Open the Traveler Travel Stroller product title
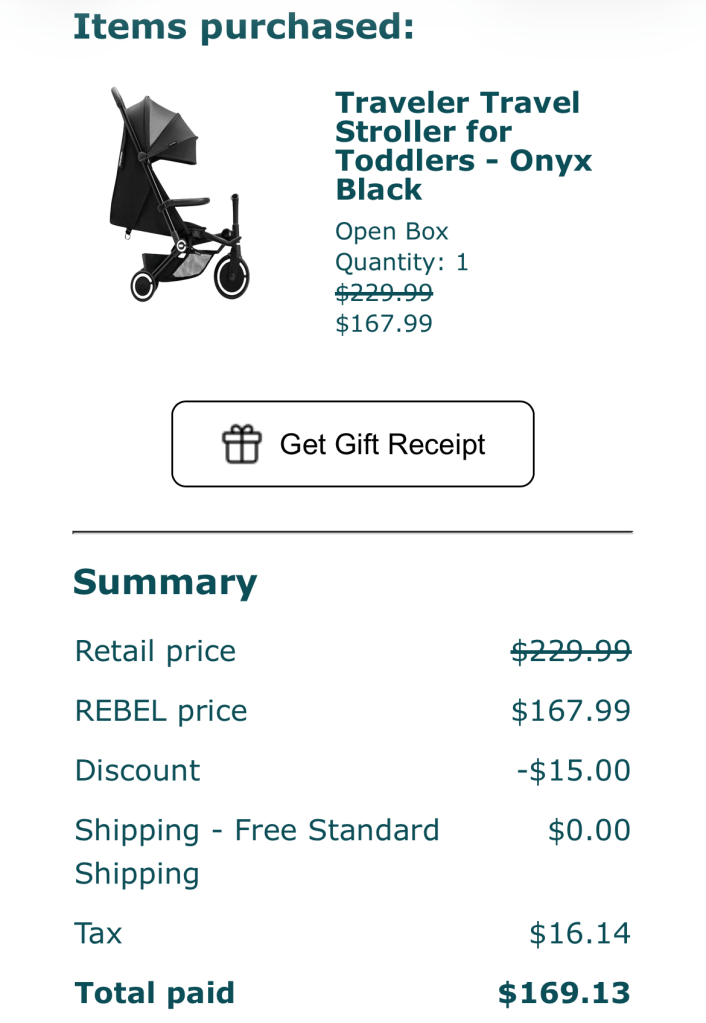706x1023 pixels. [463, 146]
